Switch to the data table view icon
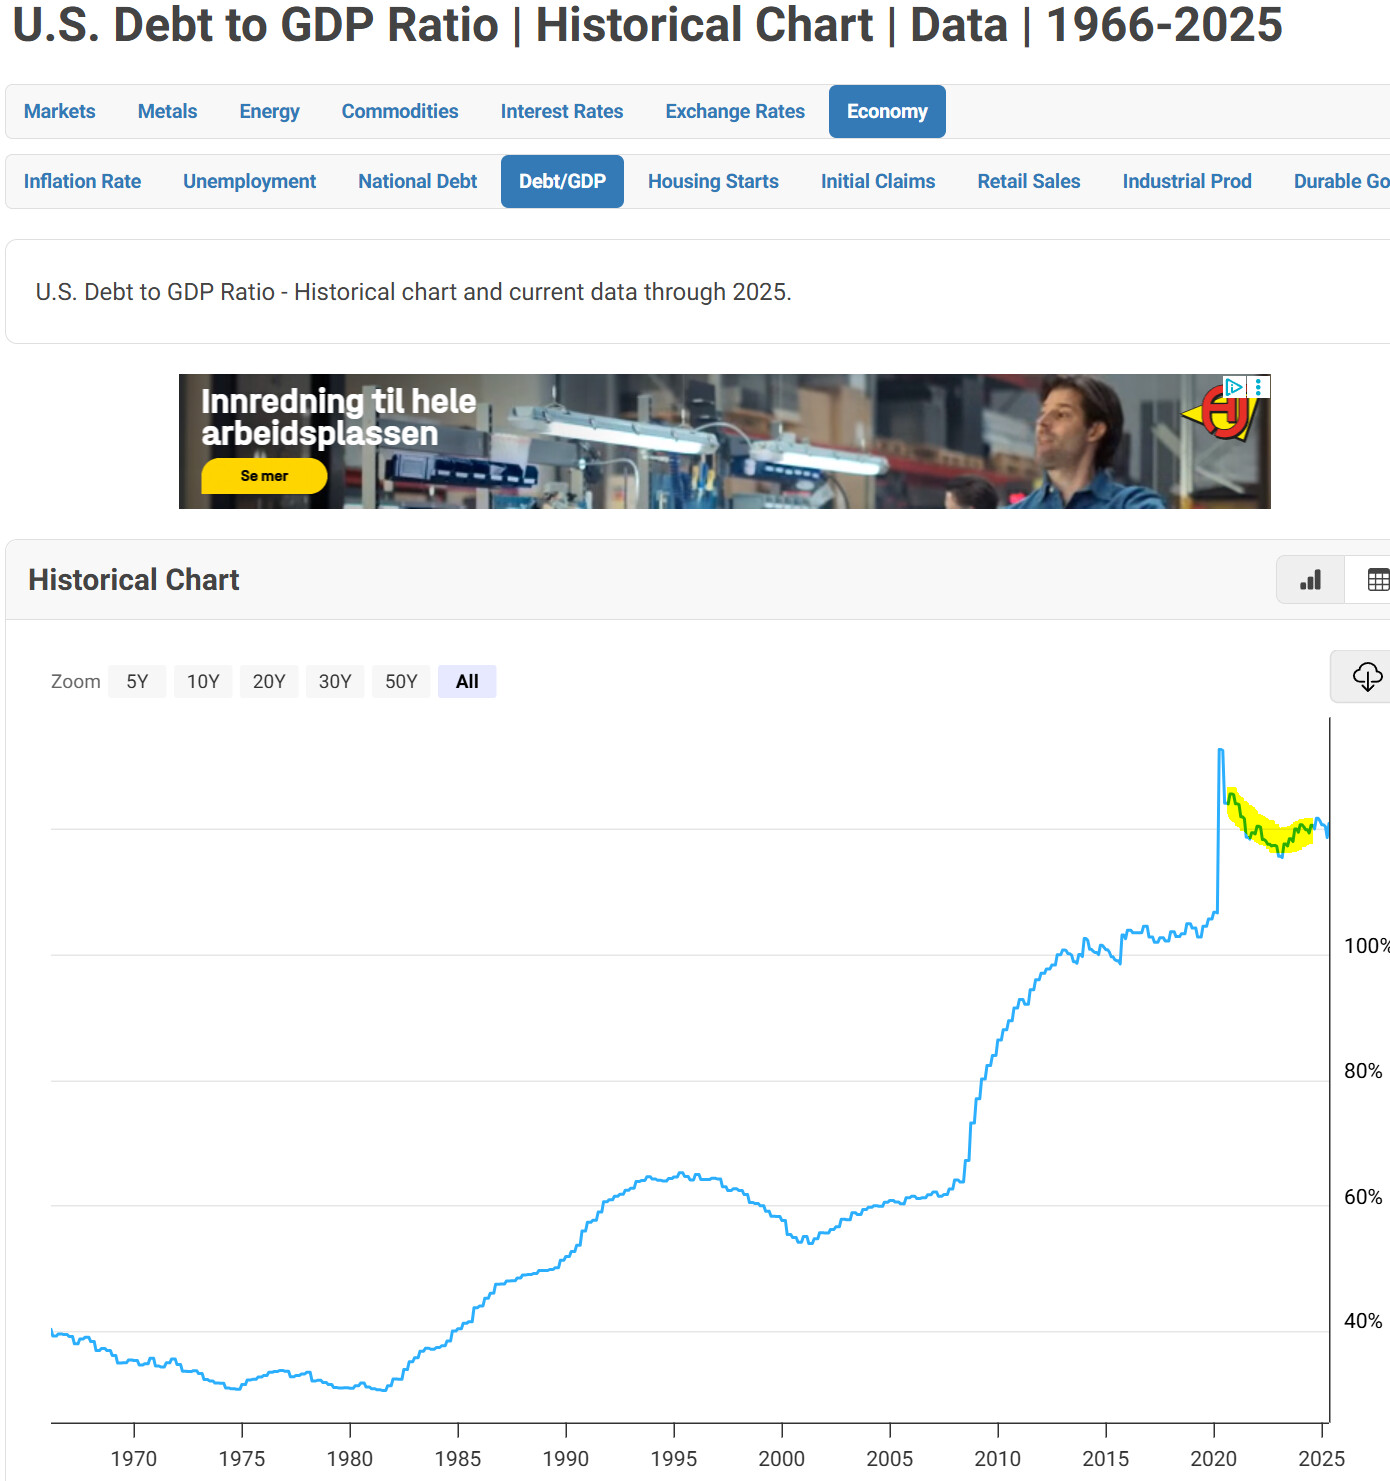Screen dimensions: 1390x1481 1377,580
